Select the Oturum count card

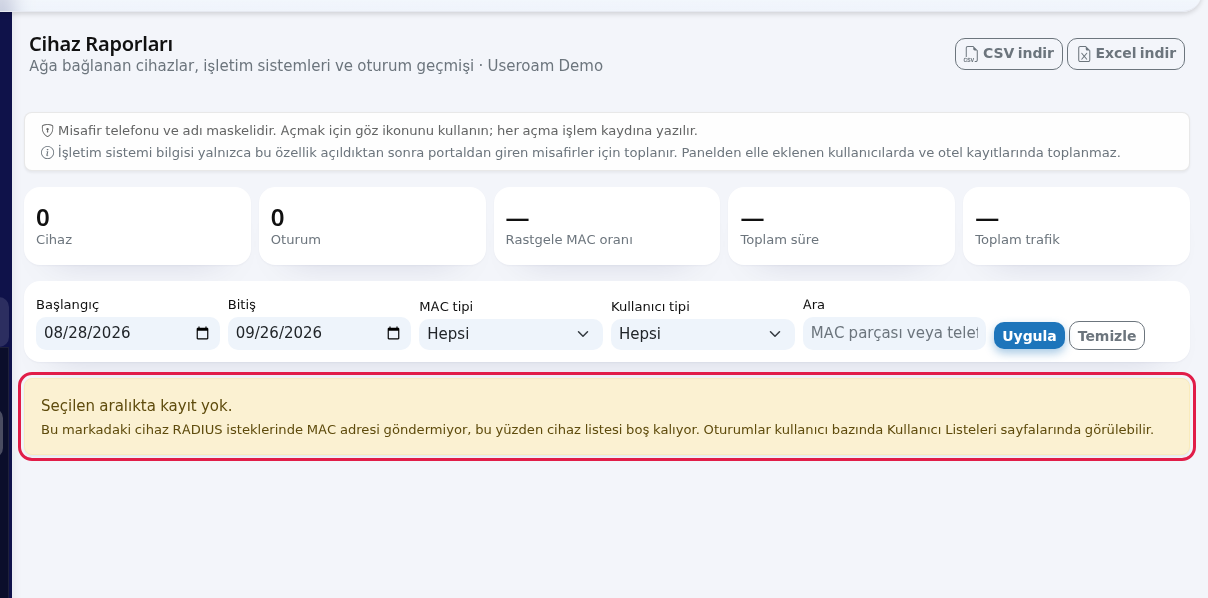pos(372,226)
